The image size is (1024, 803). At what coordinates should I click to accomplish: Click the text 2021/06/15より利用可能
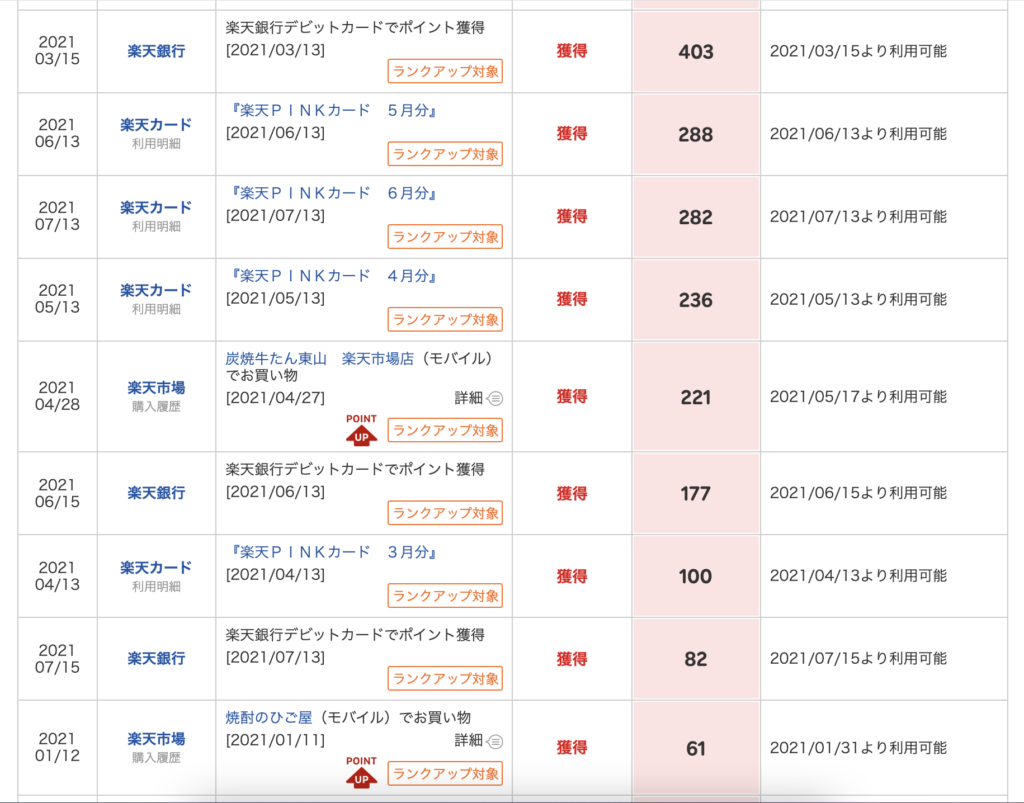click(858, 493)
